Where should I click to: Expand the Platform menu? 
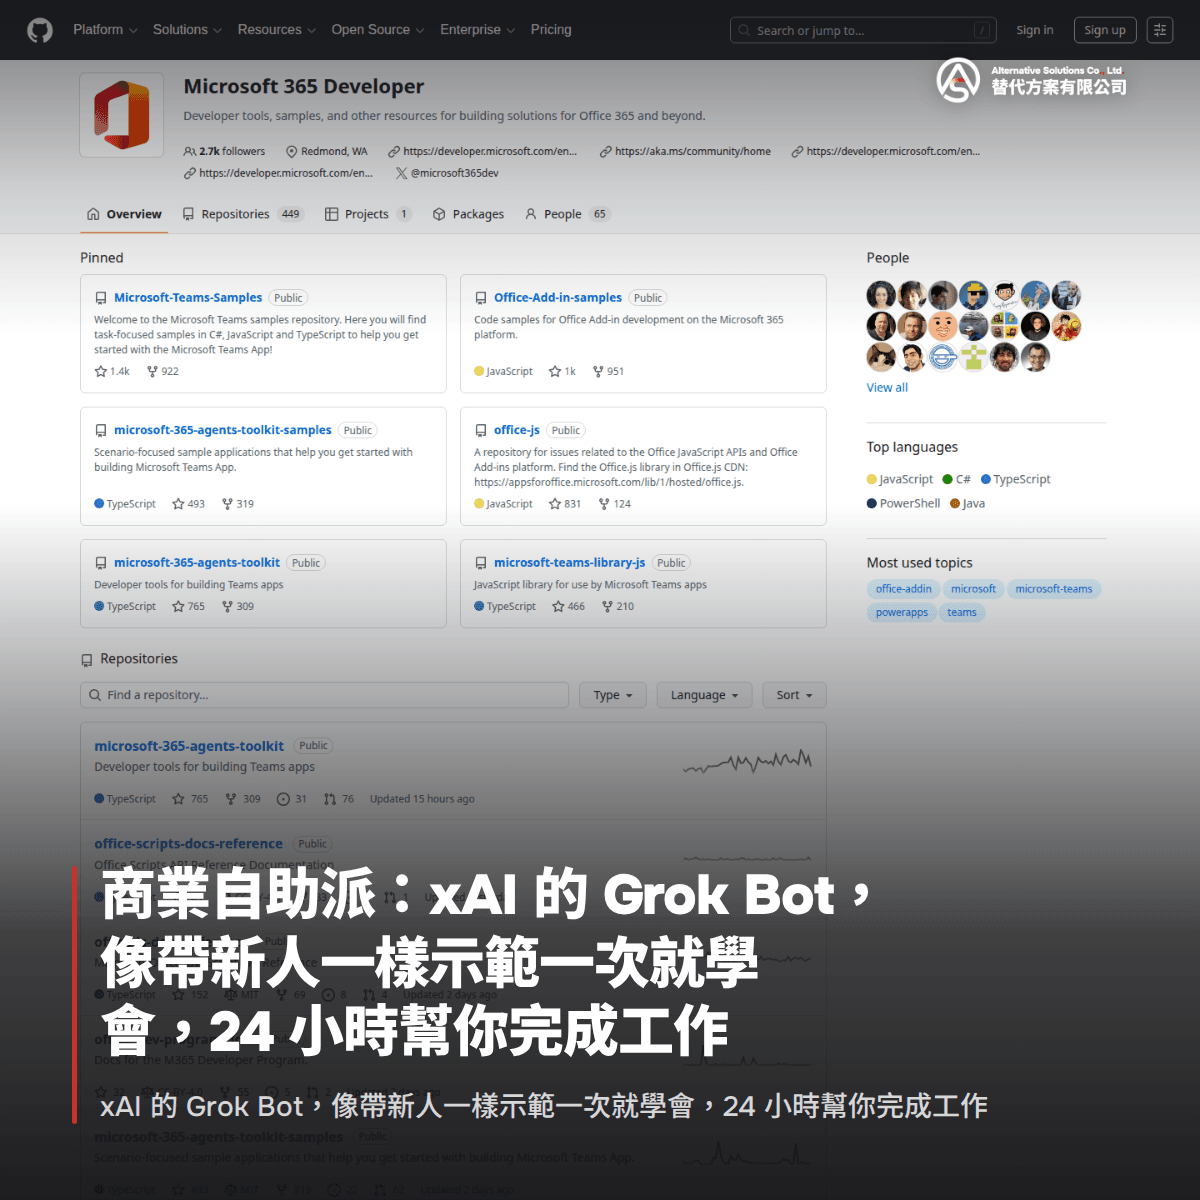[105, 30]
